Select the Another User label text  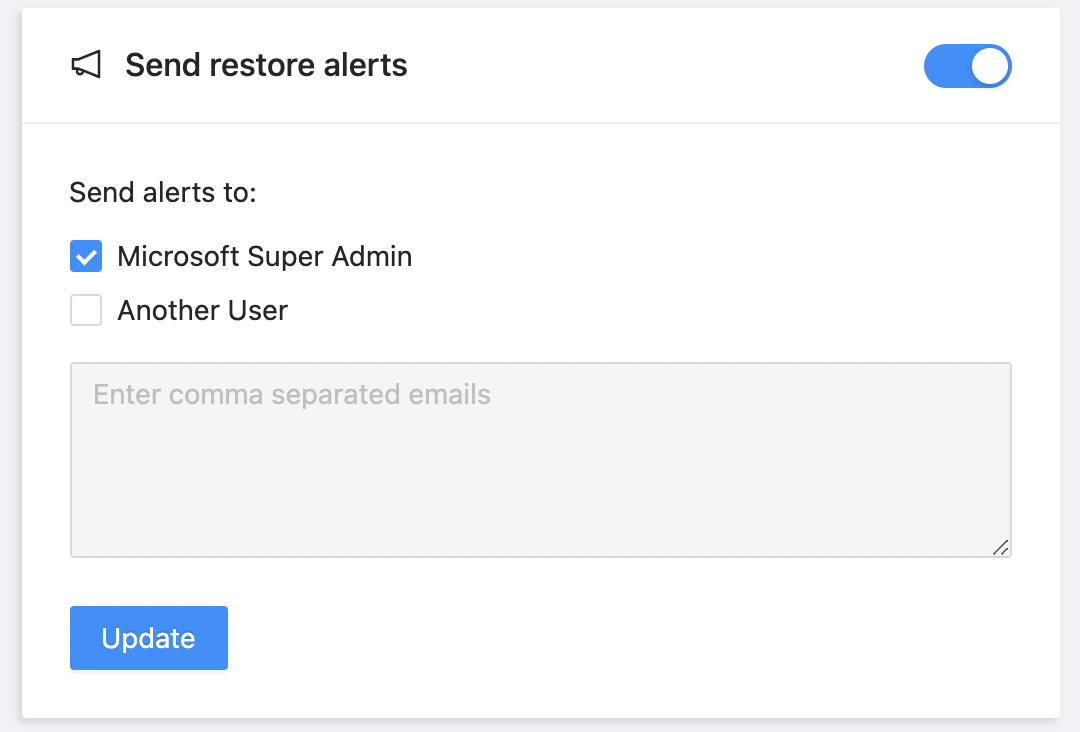202,311
